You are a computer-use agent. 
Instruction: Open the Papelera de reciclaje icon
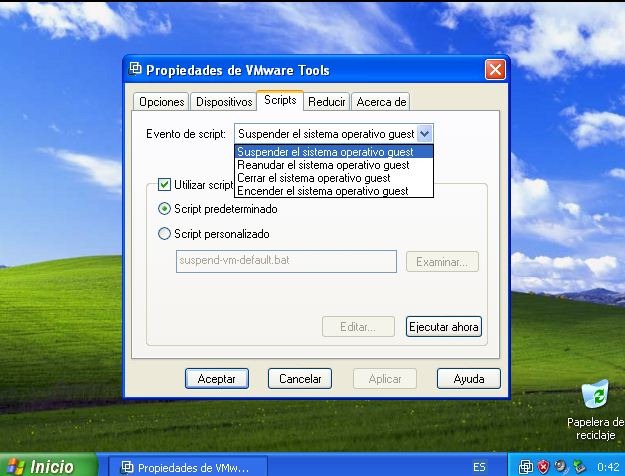(595, 410)
